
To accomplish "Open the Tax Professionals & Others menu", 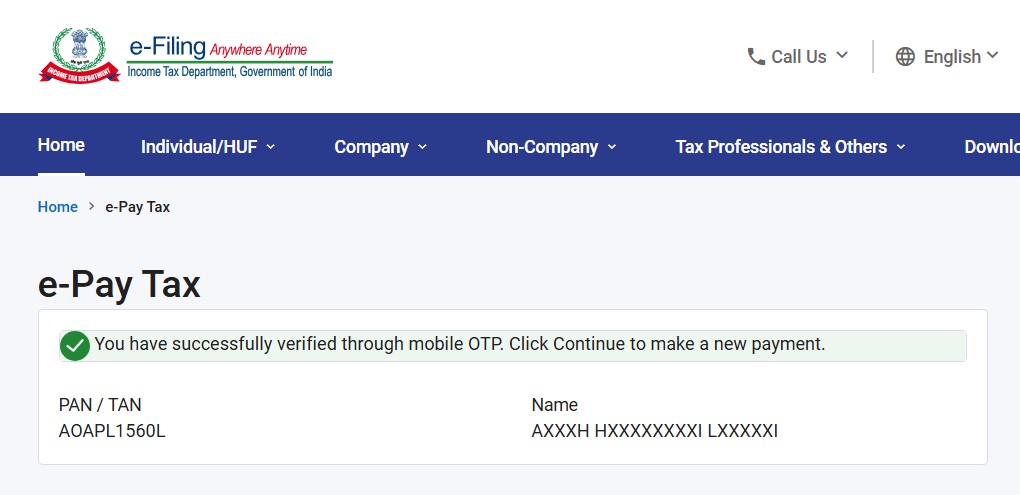I will point(781,147).
